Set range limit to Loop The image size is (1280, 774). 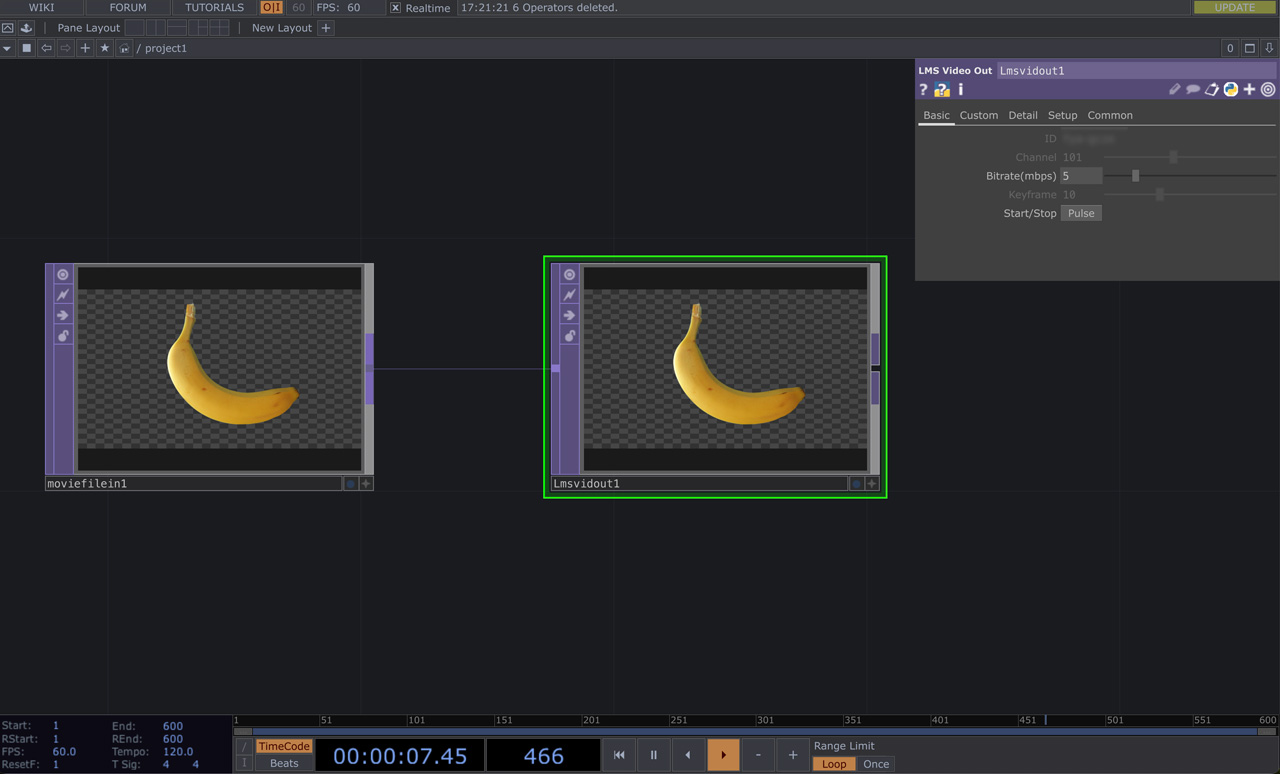point(834,764)
